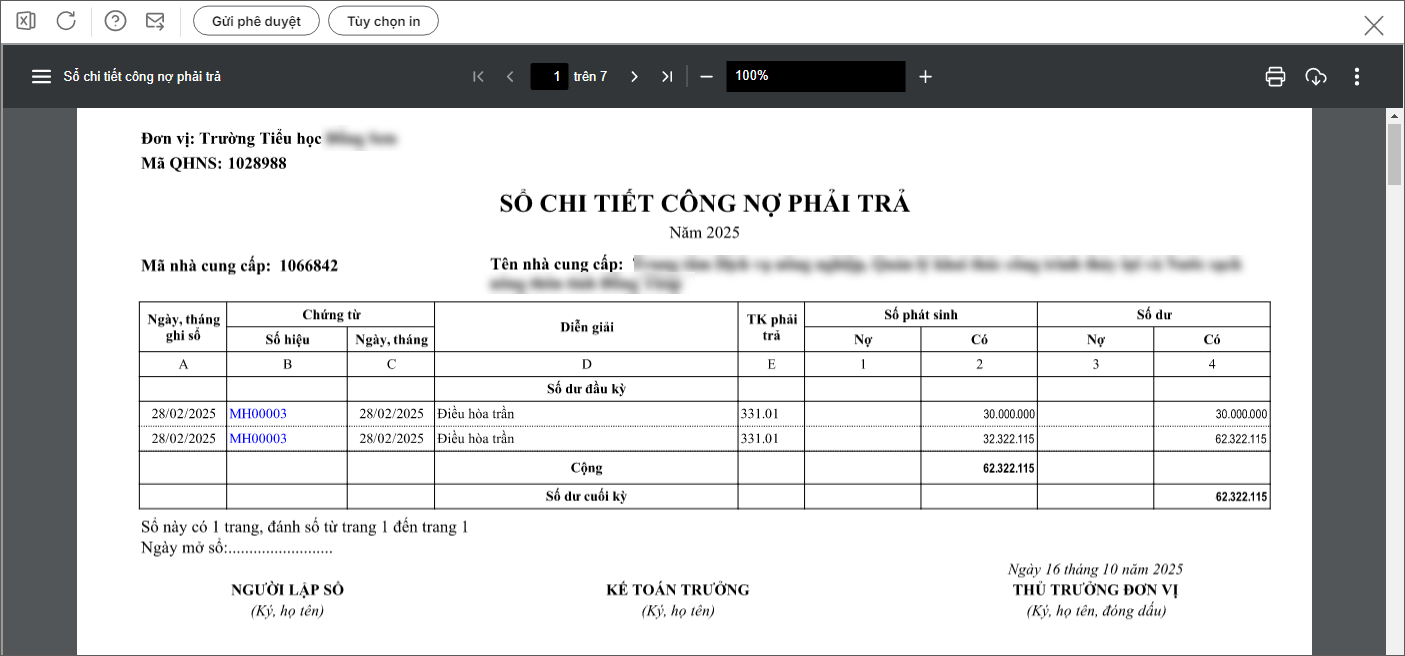Screen dimensions: 1405x656
Task: Open Tùy chọn in print options
Action: [x=383, y=21]
